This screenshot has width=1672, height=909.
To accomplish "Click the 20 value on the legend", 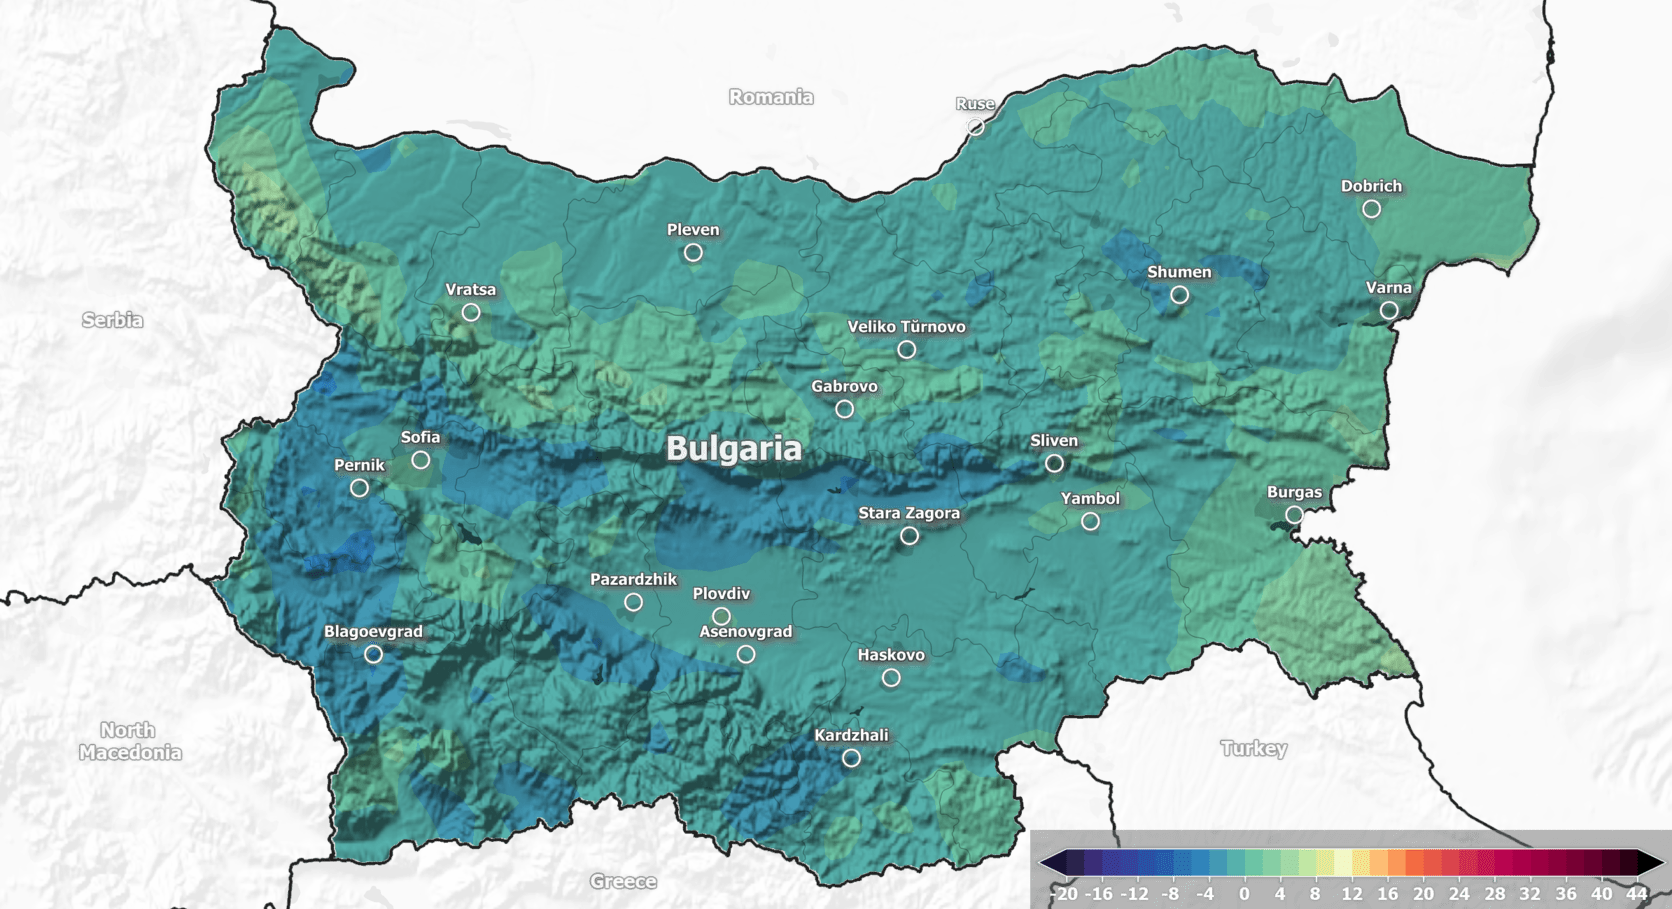I will click(1423, 894).
